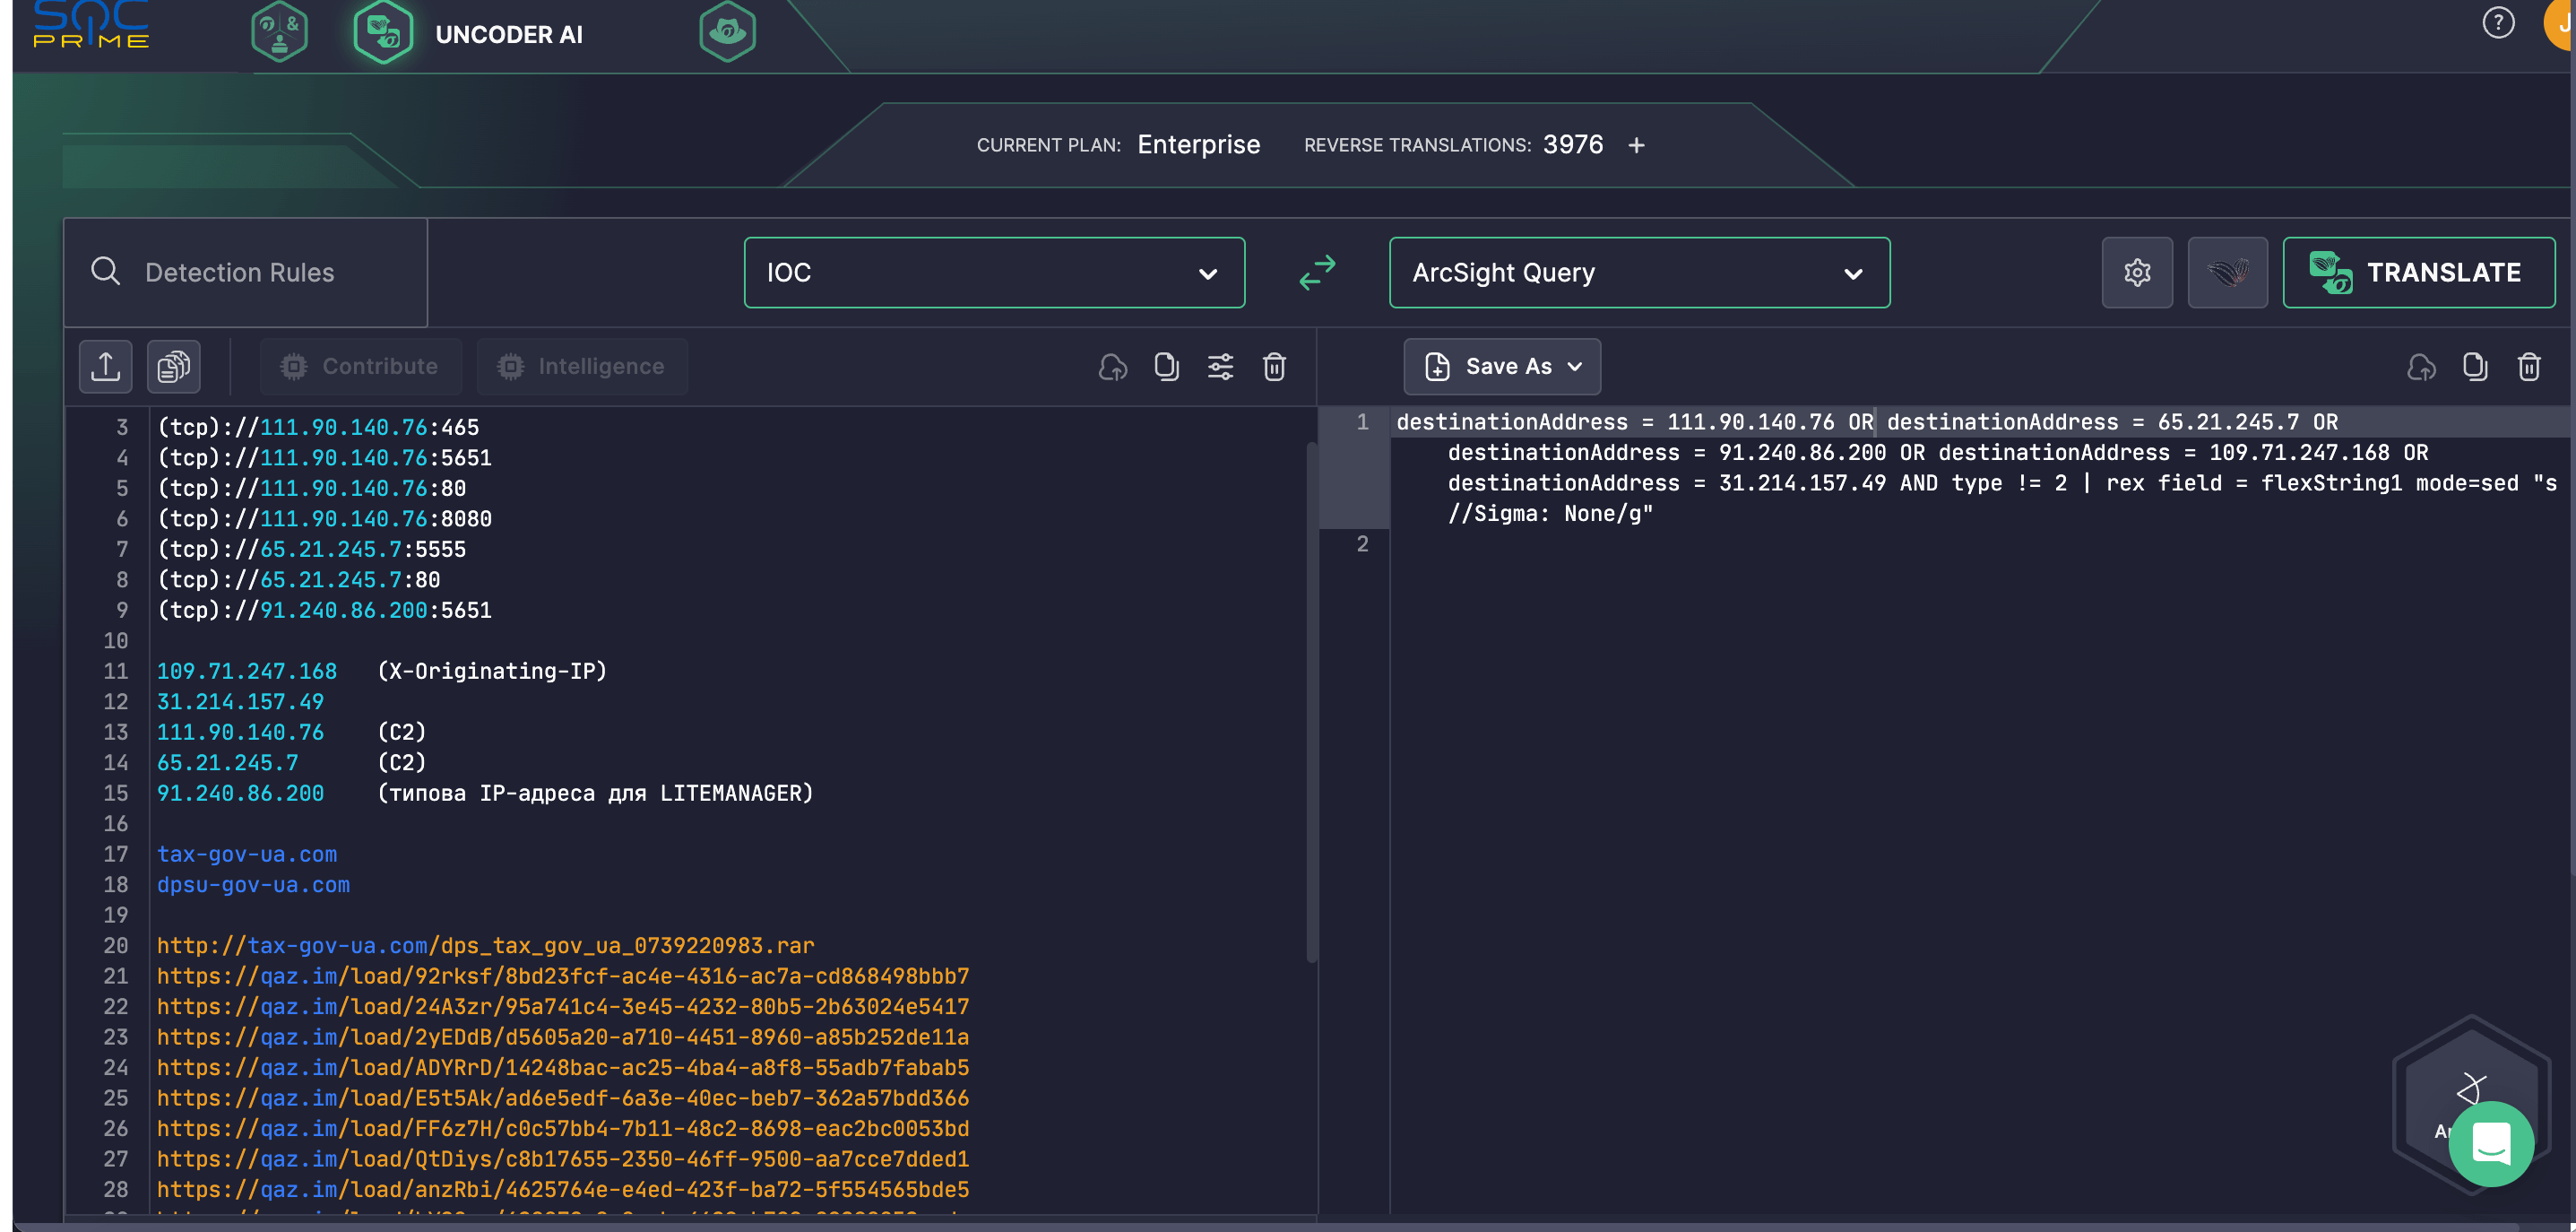This screenshot has width=2576, height=1232.
Task: Click the qaz.im URL containing ADYRrD
Action: (562, 1067)
